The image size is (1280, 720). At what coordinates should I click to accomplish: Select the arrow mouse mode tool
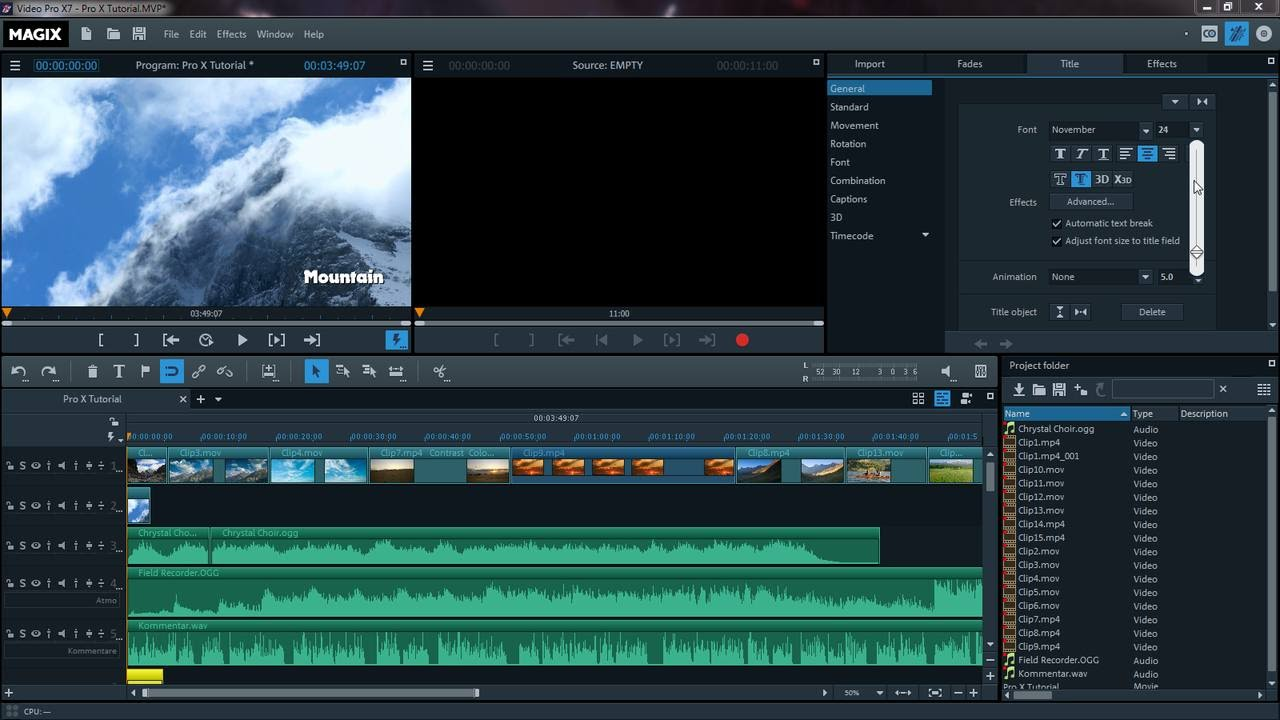point(315,371)
